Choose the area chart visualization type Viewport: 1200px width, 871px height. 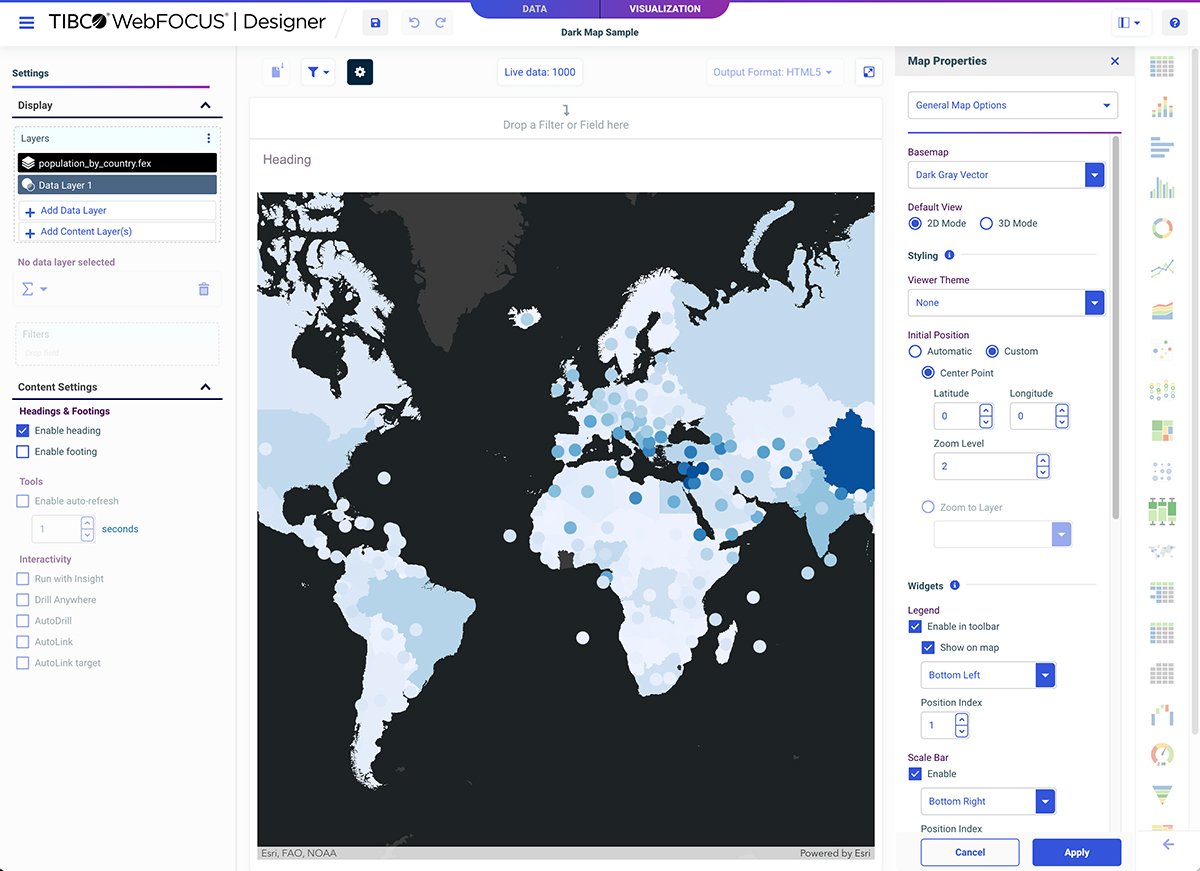[1162, 310]
